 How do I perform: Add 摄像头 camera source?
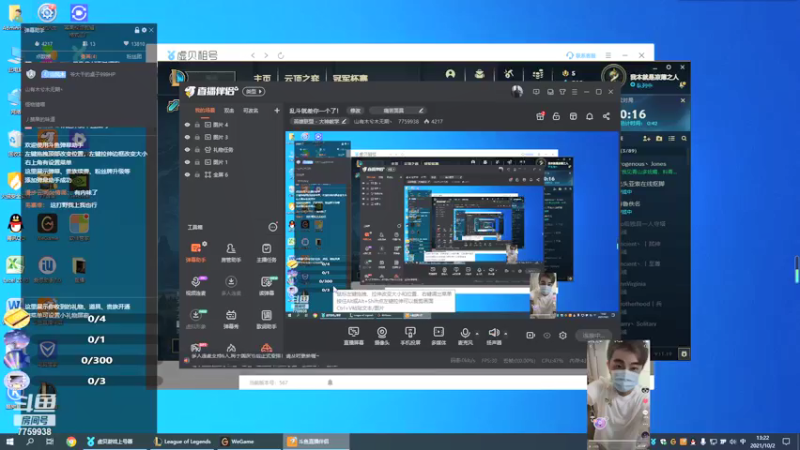coord(382,336)
